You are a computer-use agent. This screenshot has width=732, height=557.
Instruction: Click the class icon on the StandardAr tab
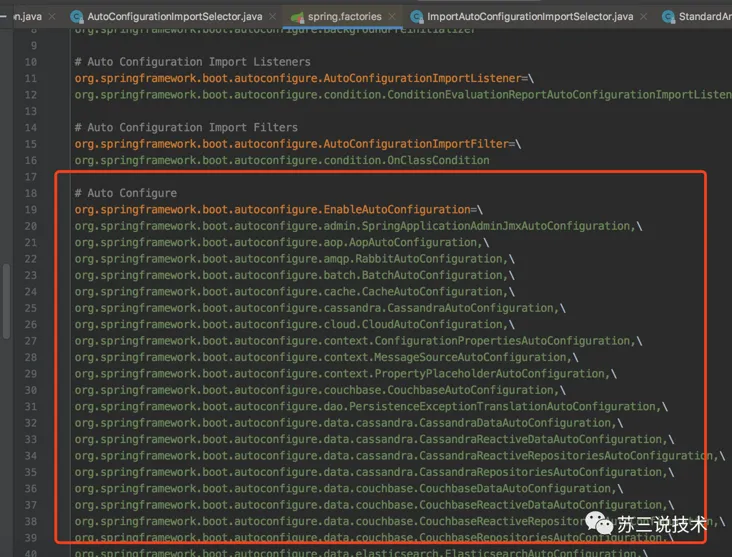tap(669, 17)
